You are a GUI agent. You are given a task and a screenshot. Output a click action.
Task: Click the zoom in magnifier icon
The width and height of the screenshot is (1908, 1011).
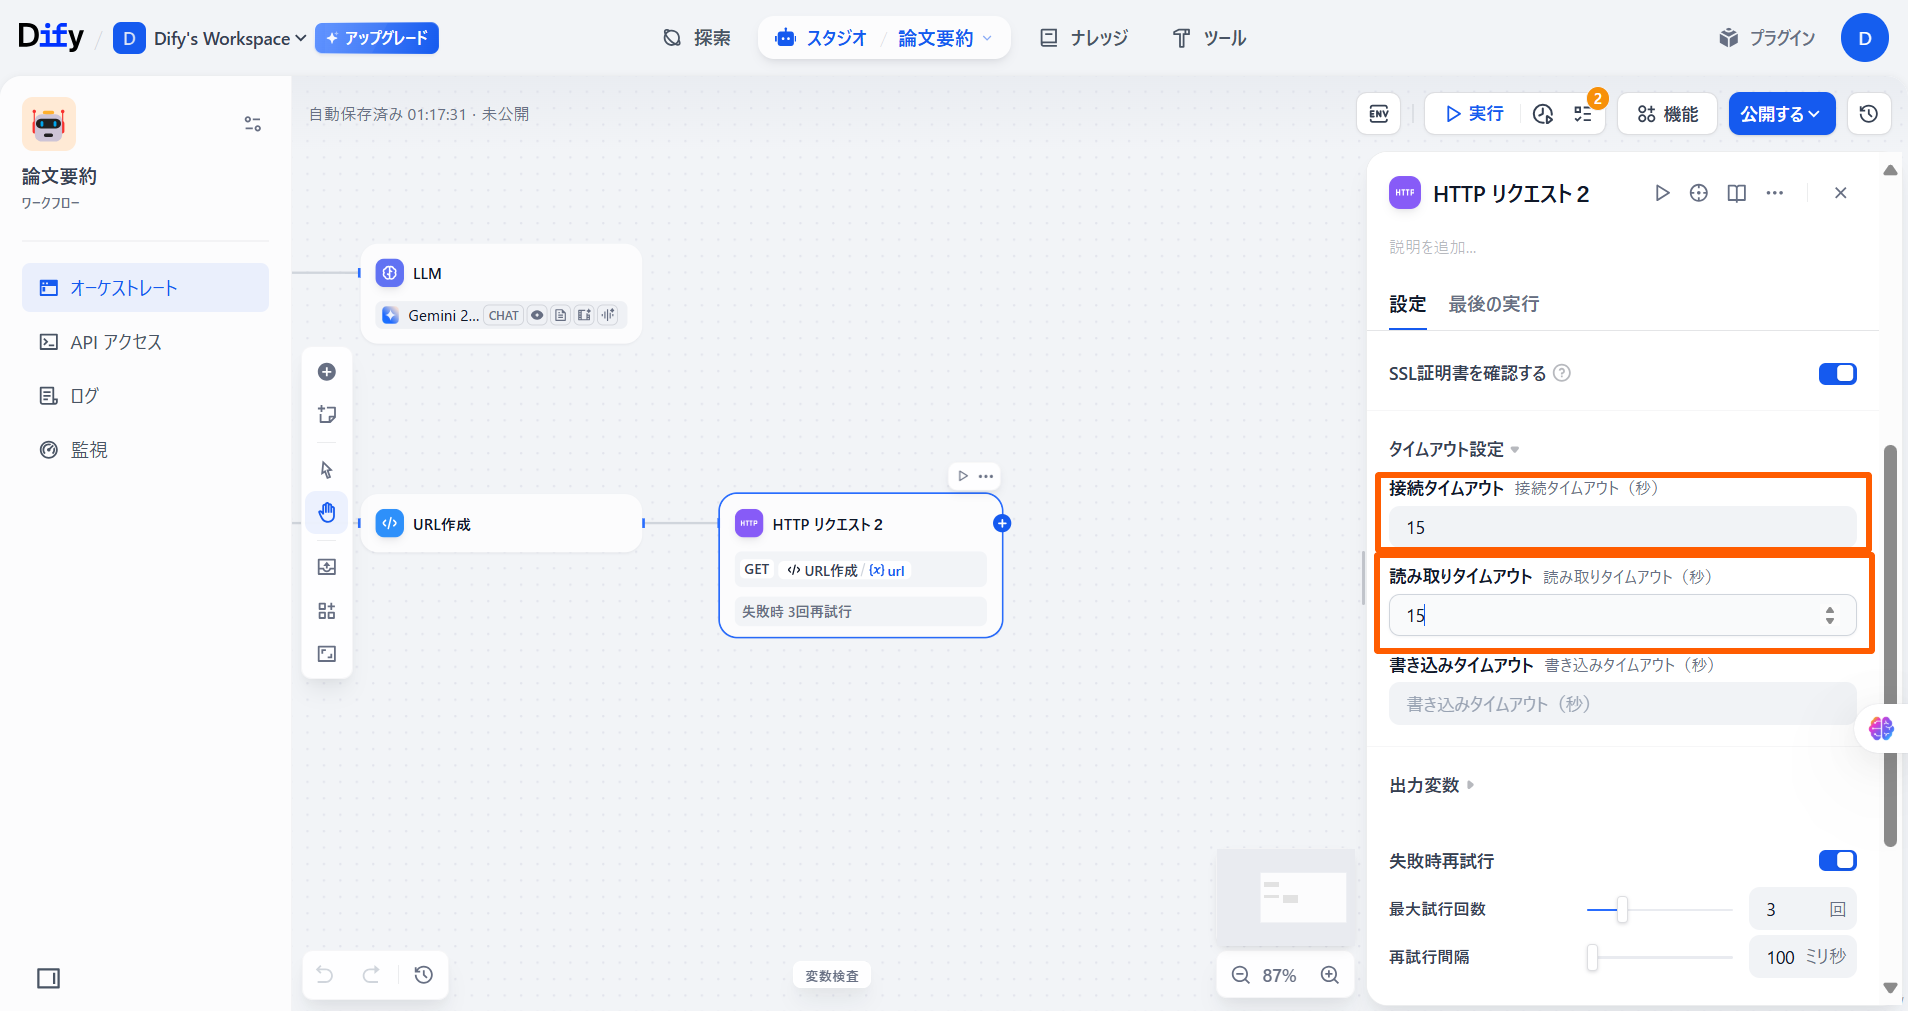(1329, 975)
